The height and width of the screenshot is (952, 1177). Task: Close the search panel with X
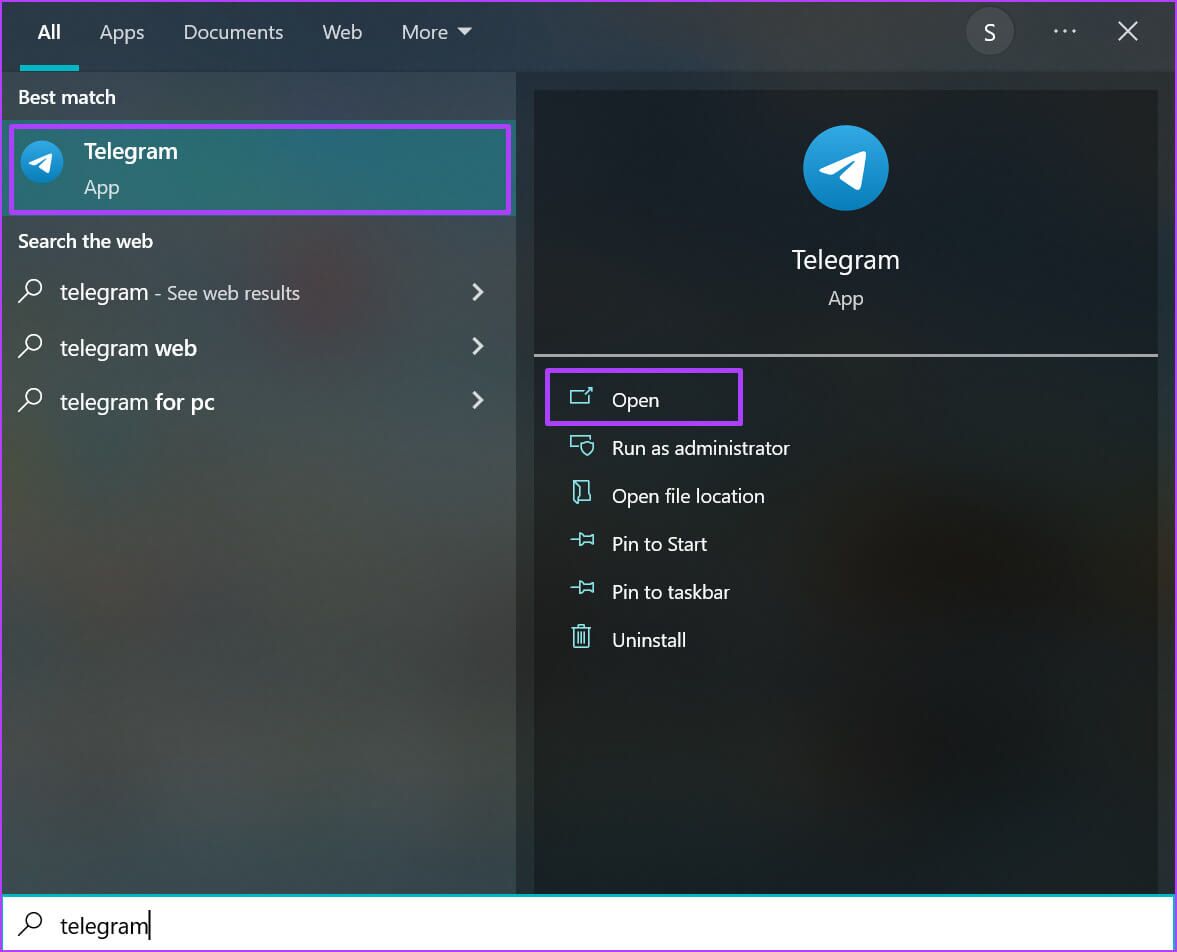pyautogui.click(x=1127, y=32)
